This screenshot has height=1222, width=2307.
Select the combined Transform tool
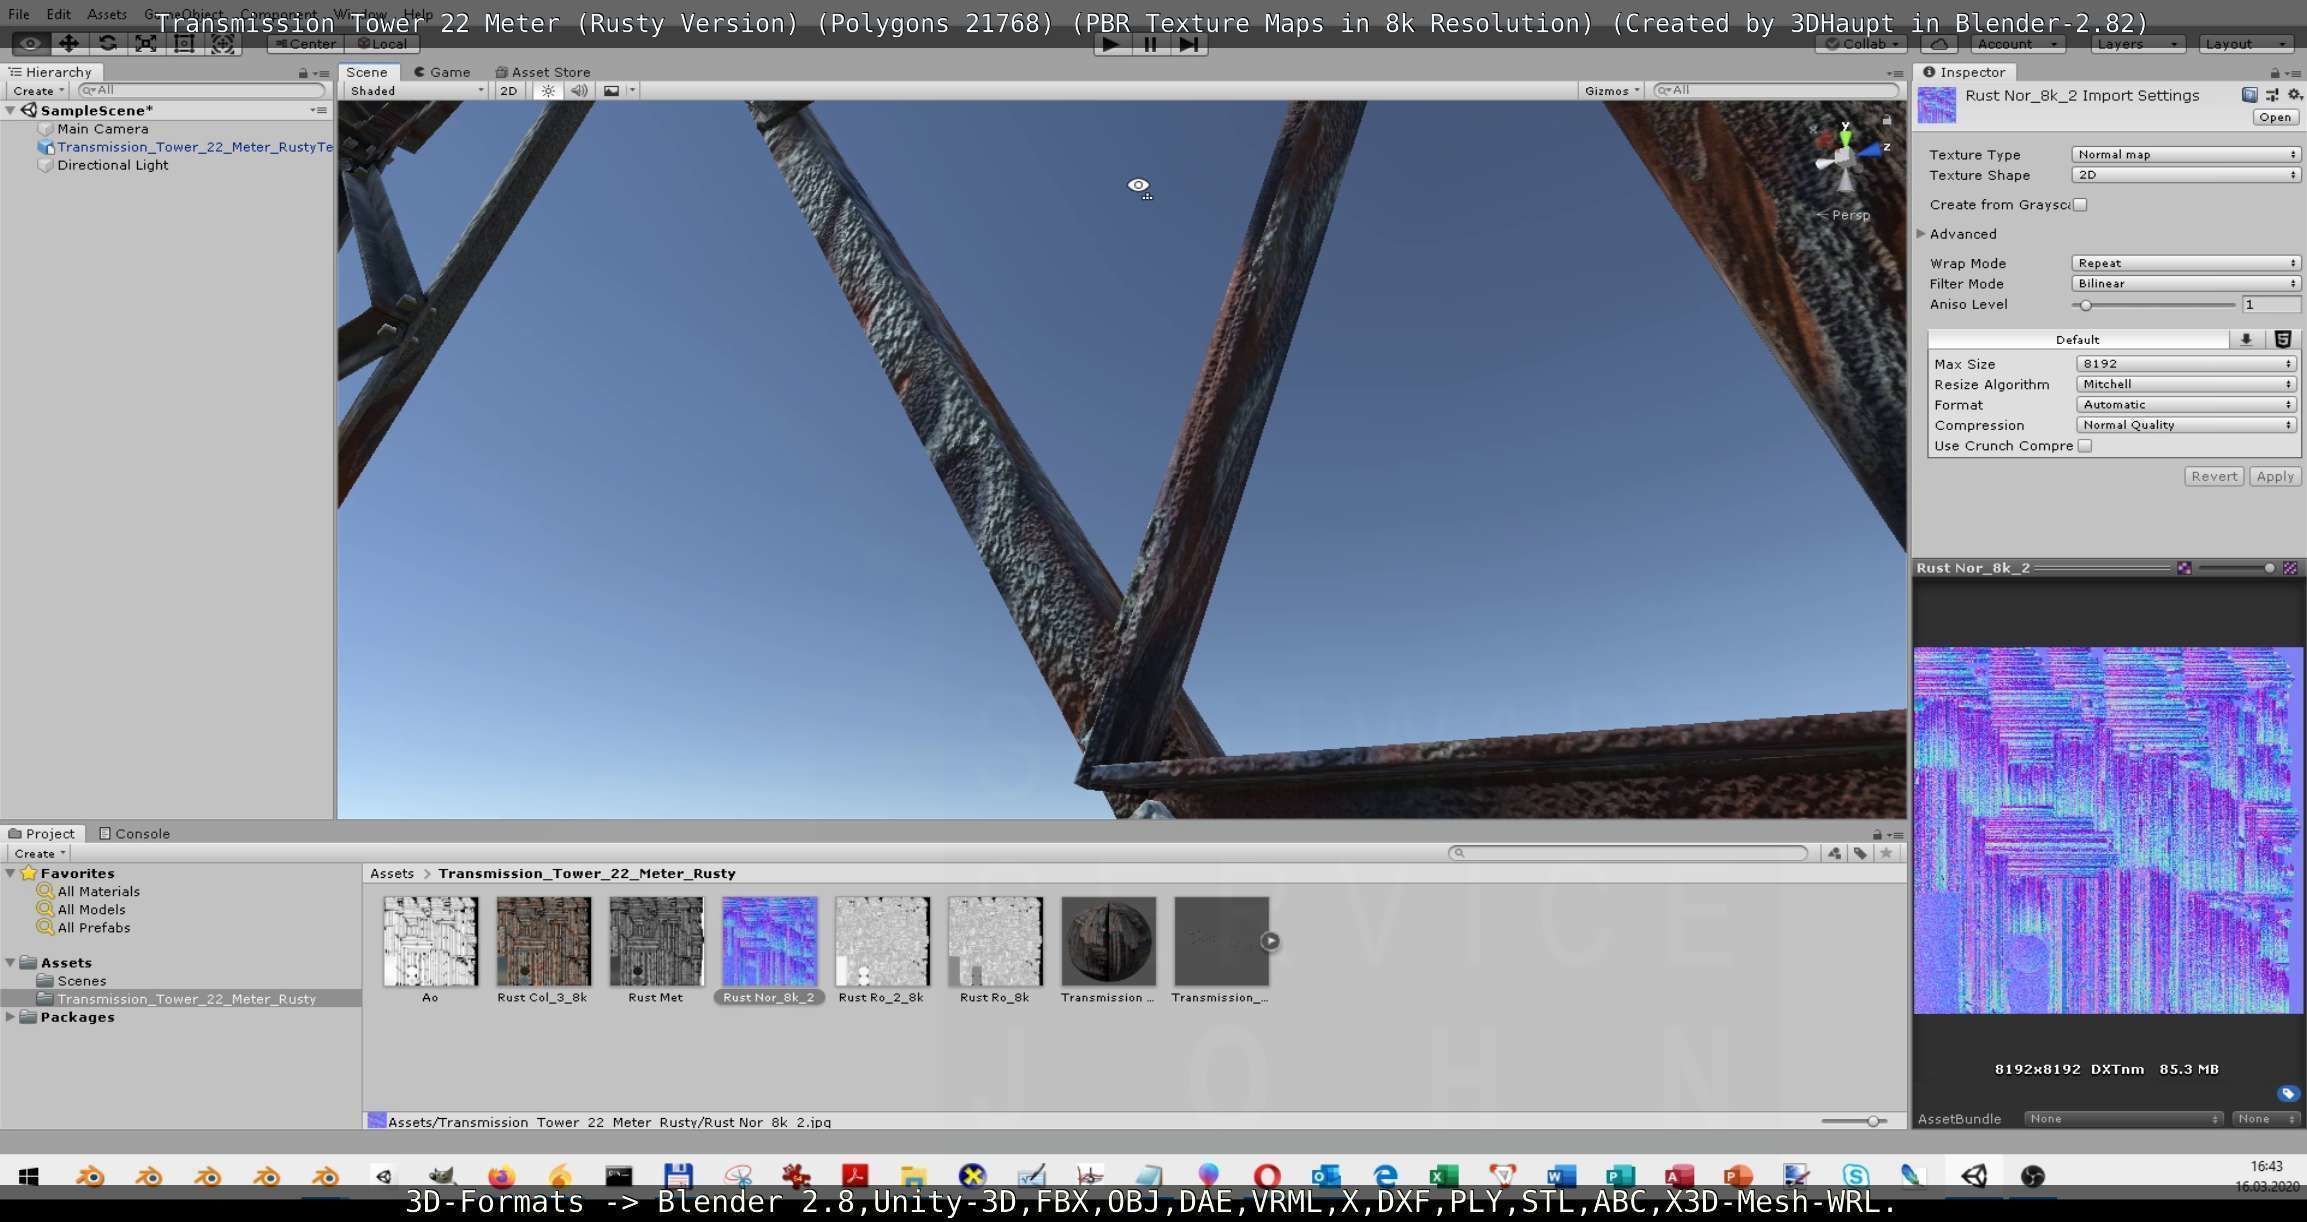click(x=222, y=44)
